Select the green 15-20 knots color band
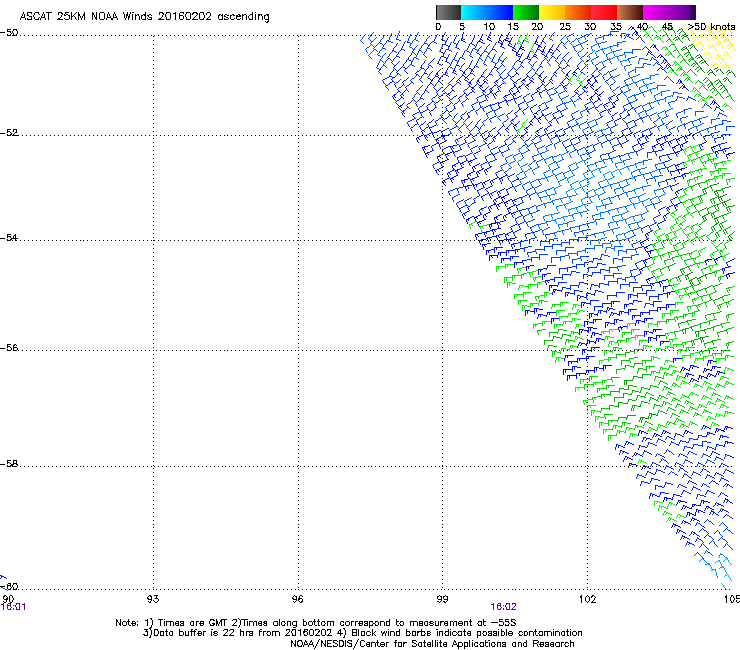The width and height of the screenshot is (740, 650). (x=526, y=12)
